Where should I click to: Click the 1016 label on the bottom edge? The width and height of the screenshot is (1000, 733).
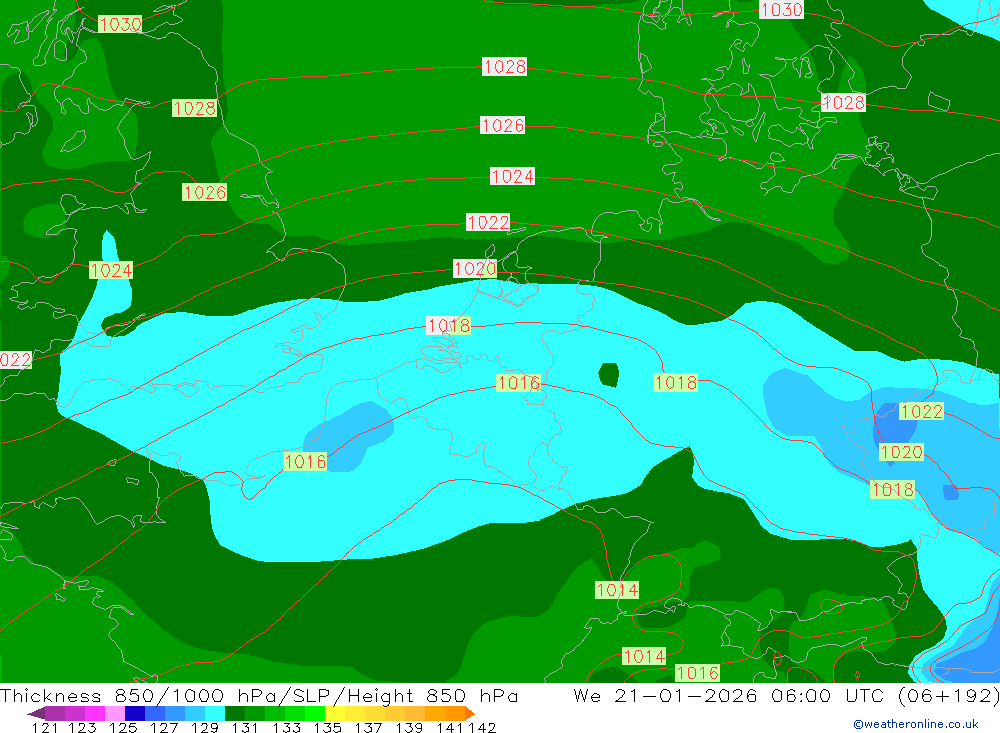click(x=697, y=672)
